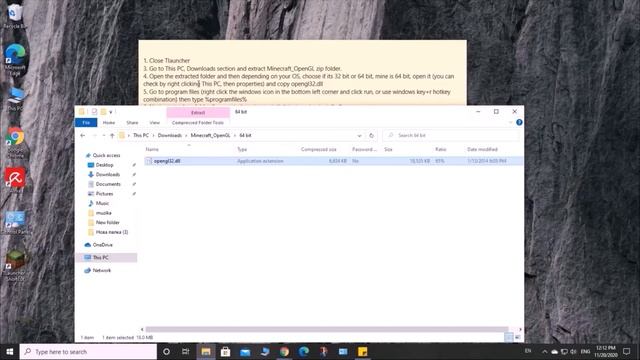Open Music in navigation pane
Screen dimensions: 640x360
102,203
